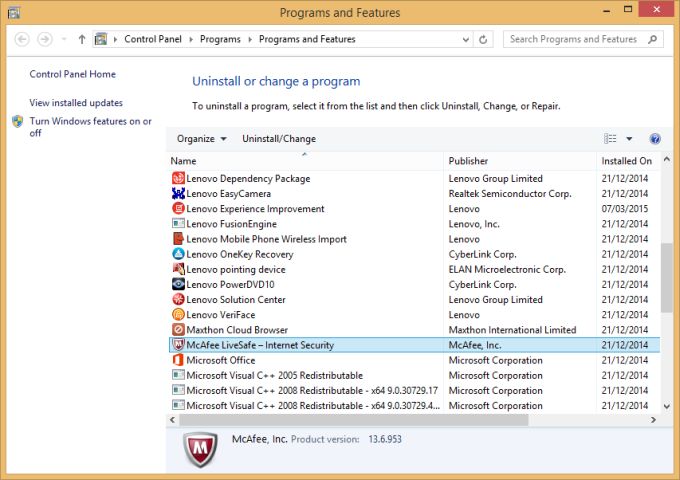Click the Lenovo PowerDVD10 disc icon
This screenshot has height=480, width=680.
click(178, 284)
